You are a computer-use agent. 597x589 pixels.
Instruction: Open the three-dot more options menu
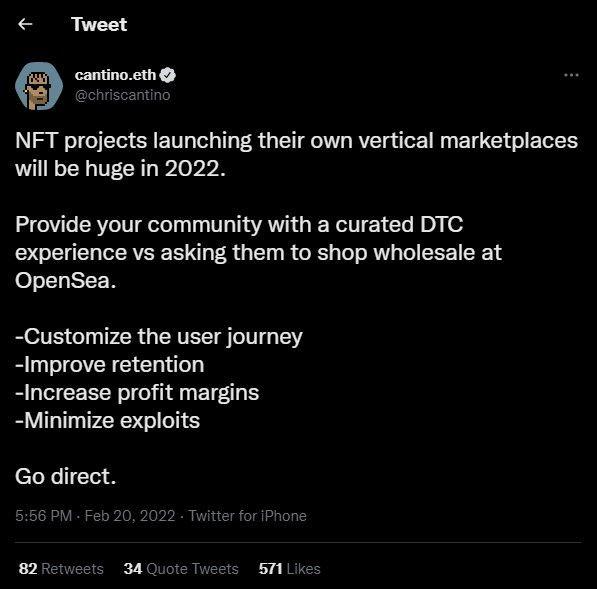point(571,75)
